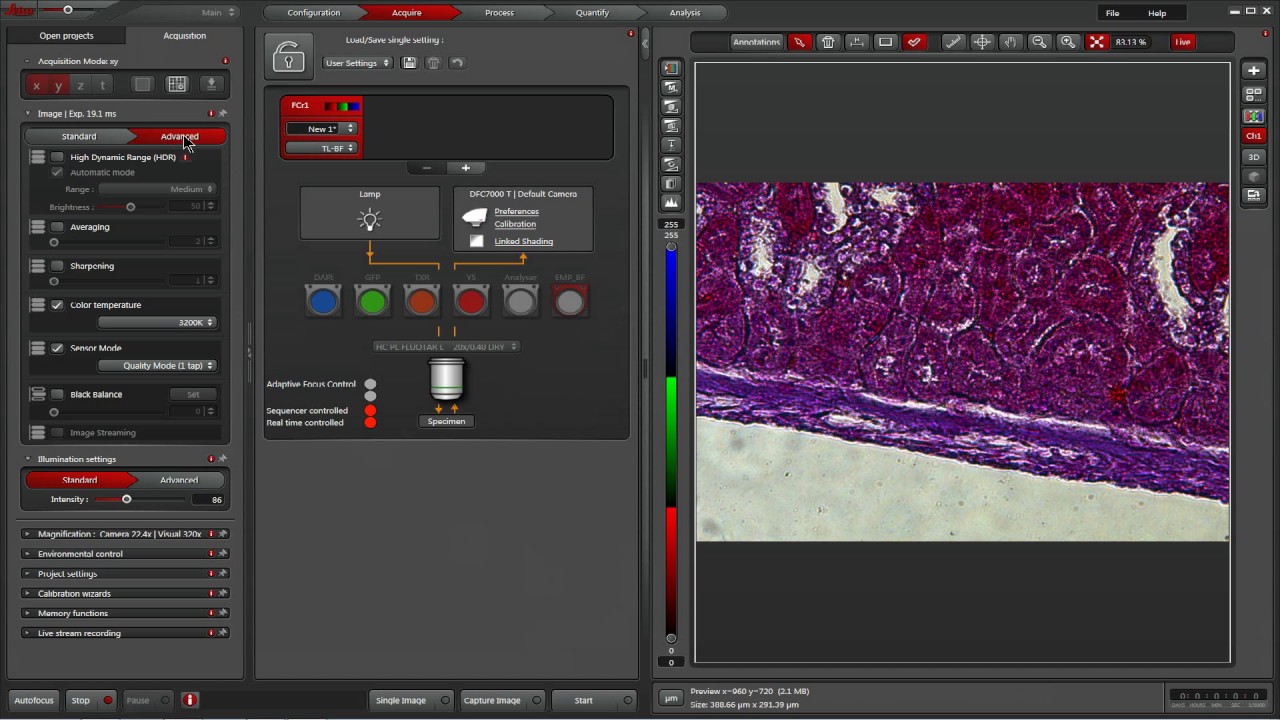This screenshot has height=720, width=1280.
Task: Click the blue DAPI filter cube button
Action: (x=323, y=300)
